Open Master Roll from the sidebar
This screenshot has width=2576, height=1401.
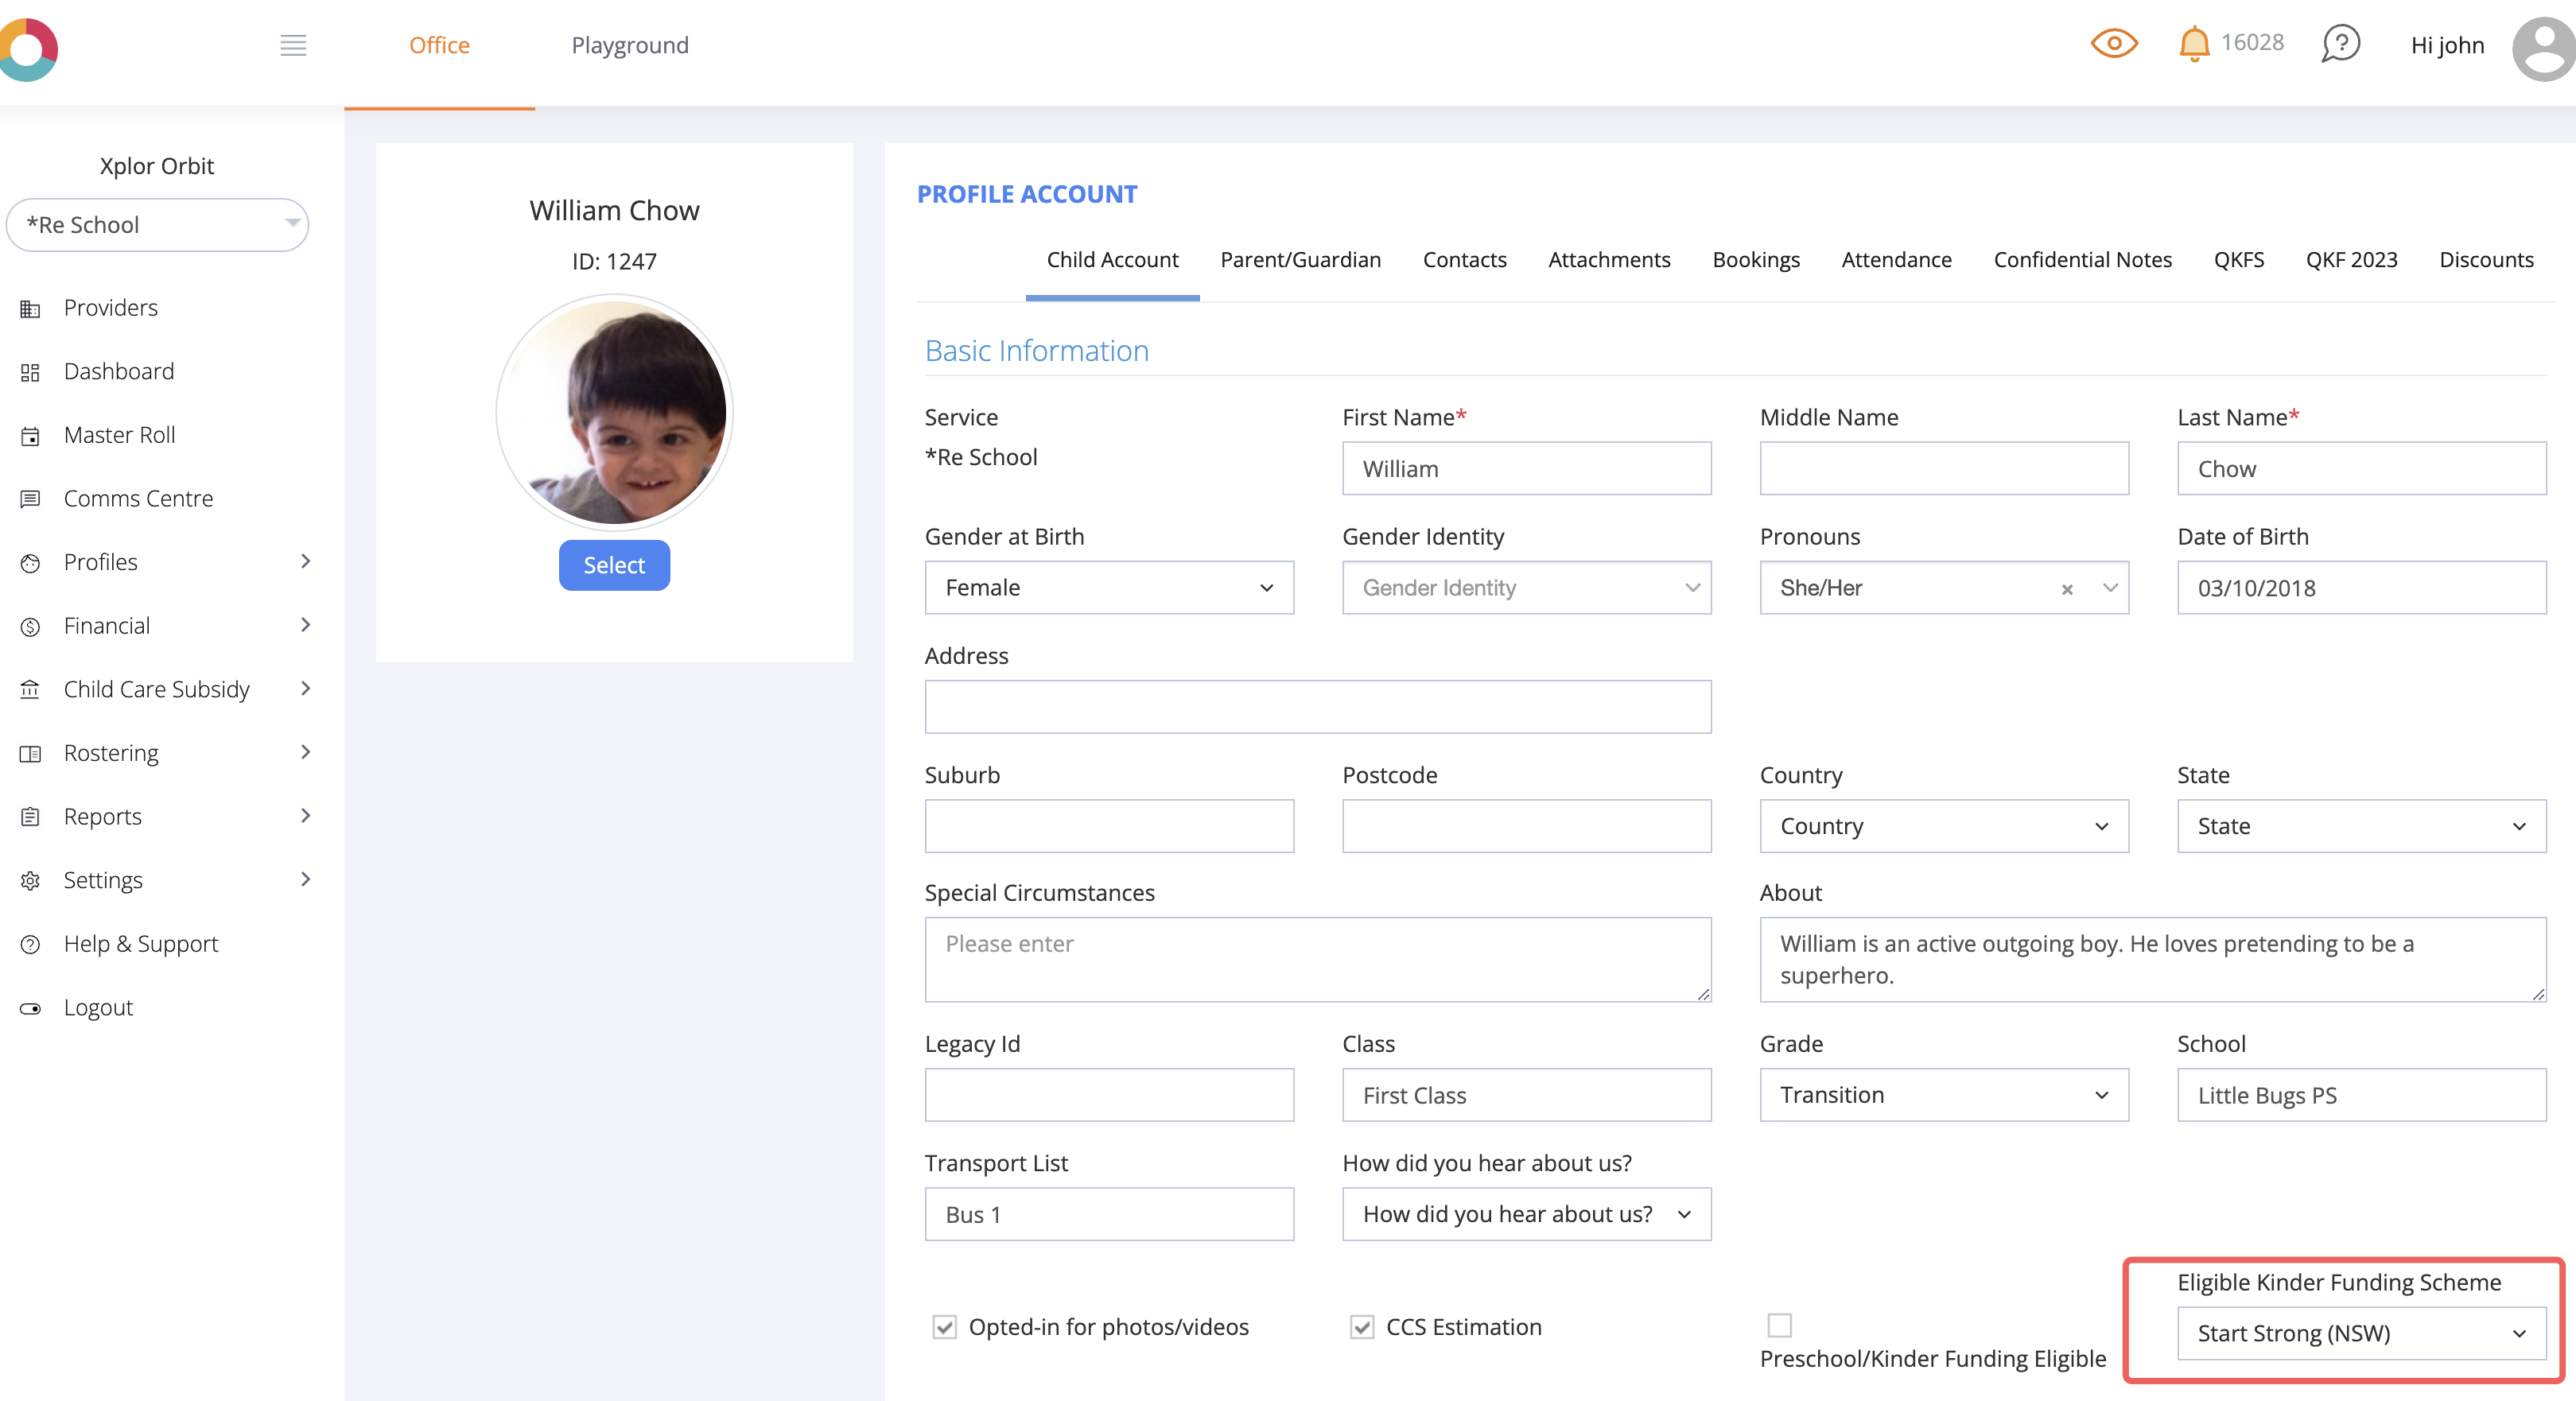(x=119, y=434)
